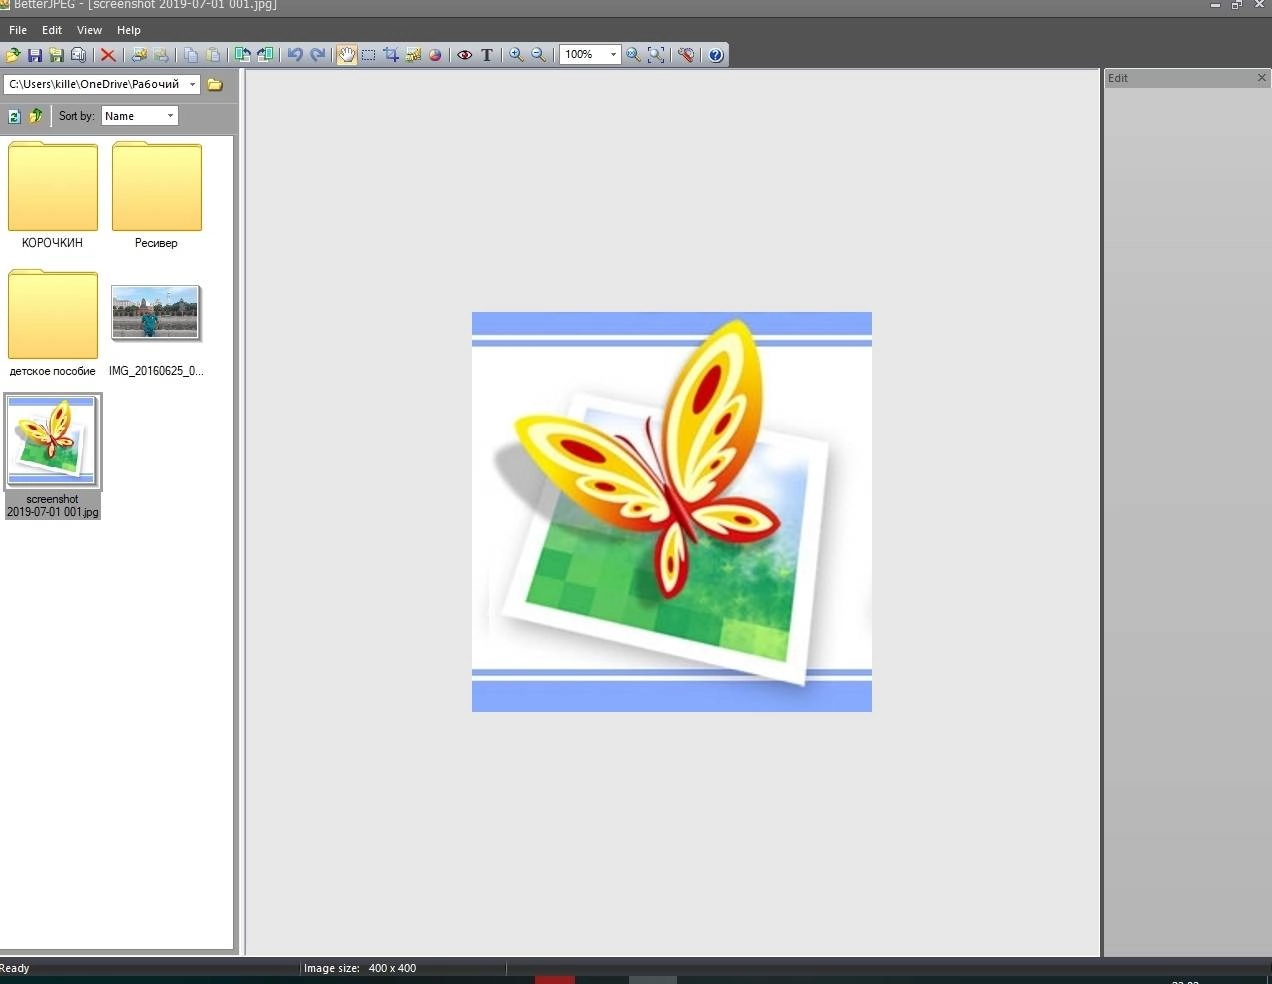
Task: Open the color adjustment tool icon
Action: 435,55
